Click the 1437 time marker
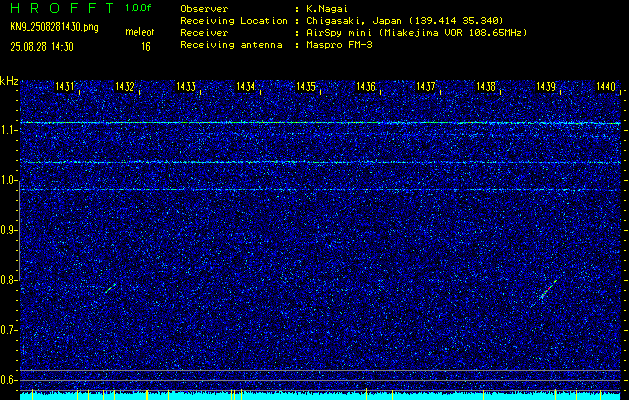This screenshot has height=400, width=629. click(426, 86)
